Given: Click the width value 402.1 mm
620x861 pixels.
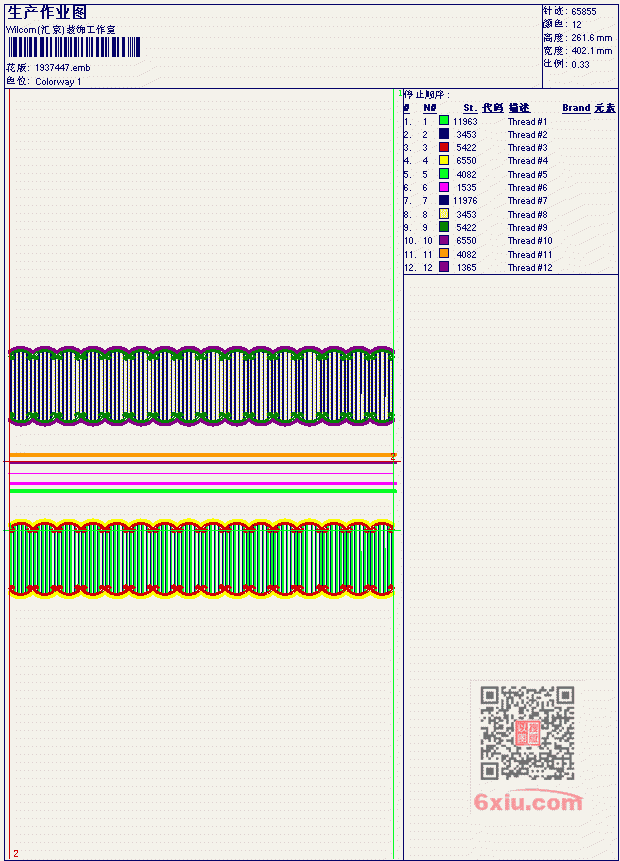Looking at the screenshot, I should [x=591, y=51].
